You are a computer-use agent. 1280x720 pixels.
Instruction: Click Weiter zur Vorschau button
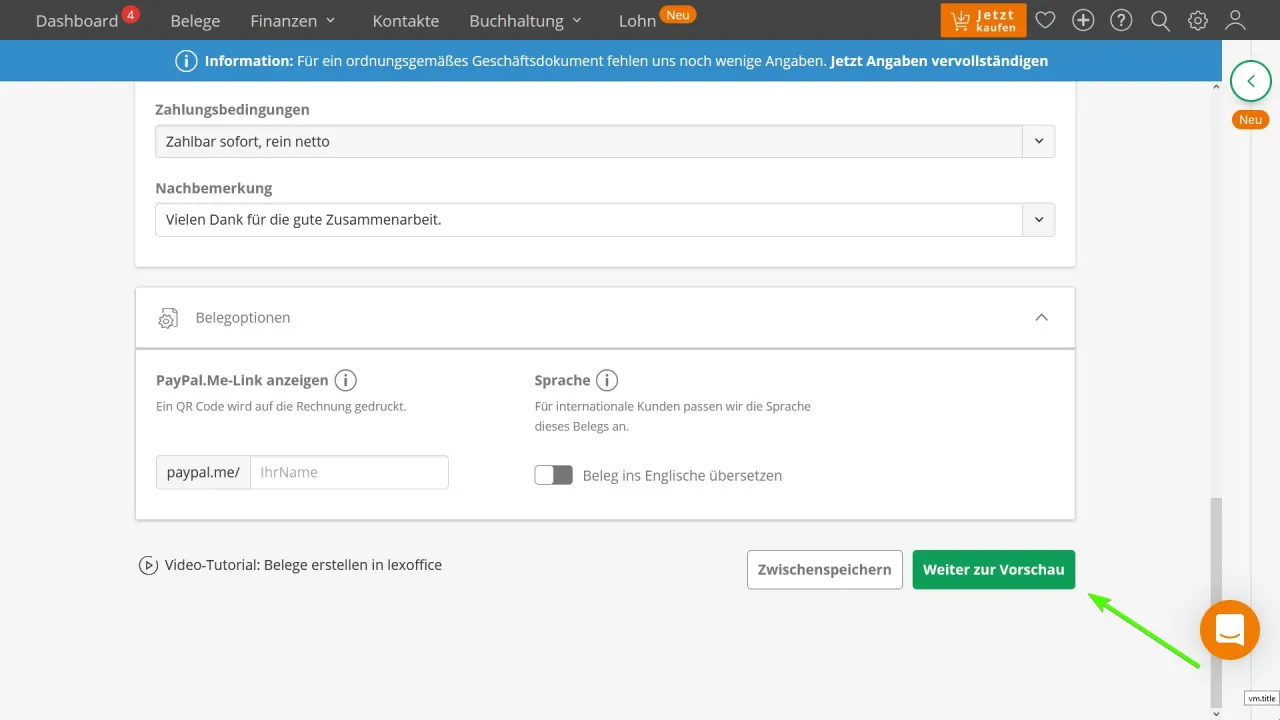(x=993, y=570)
